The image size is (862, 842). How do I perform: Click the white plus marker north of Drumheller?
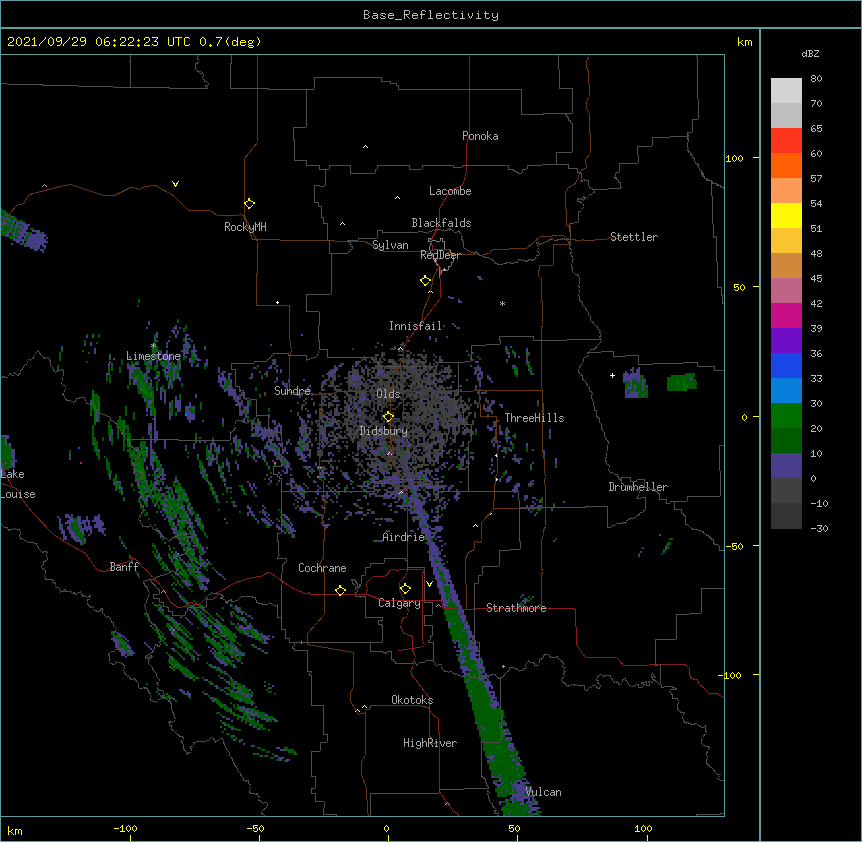click(612, 375)
